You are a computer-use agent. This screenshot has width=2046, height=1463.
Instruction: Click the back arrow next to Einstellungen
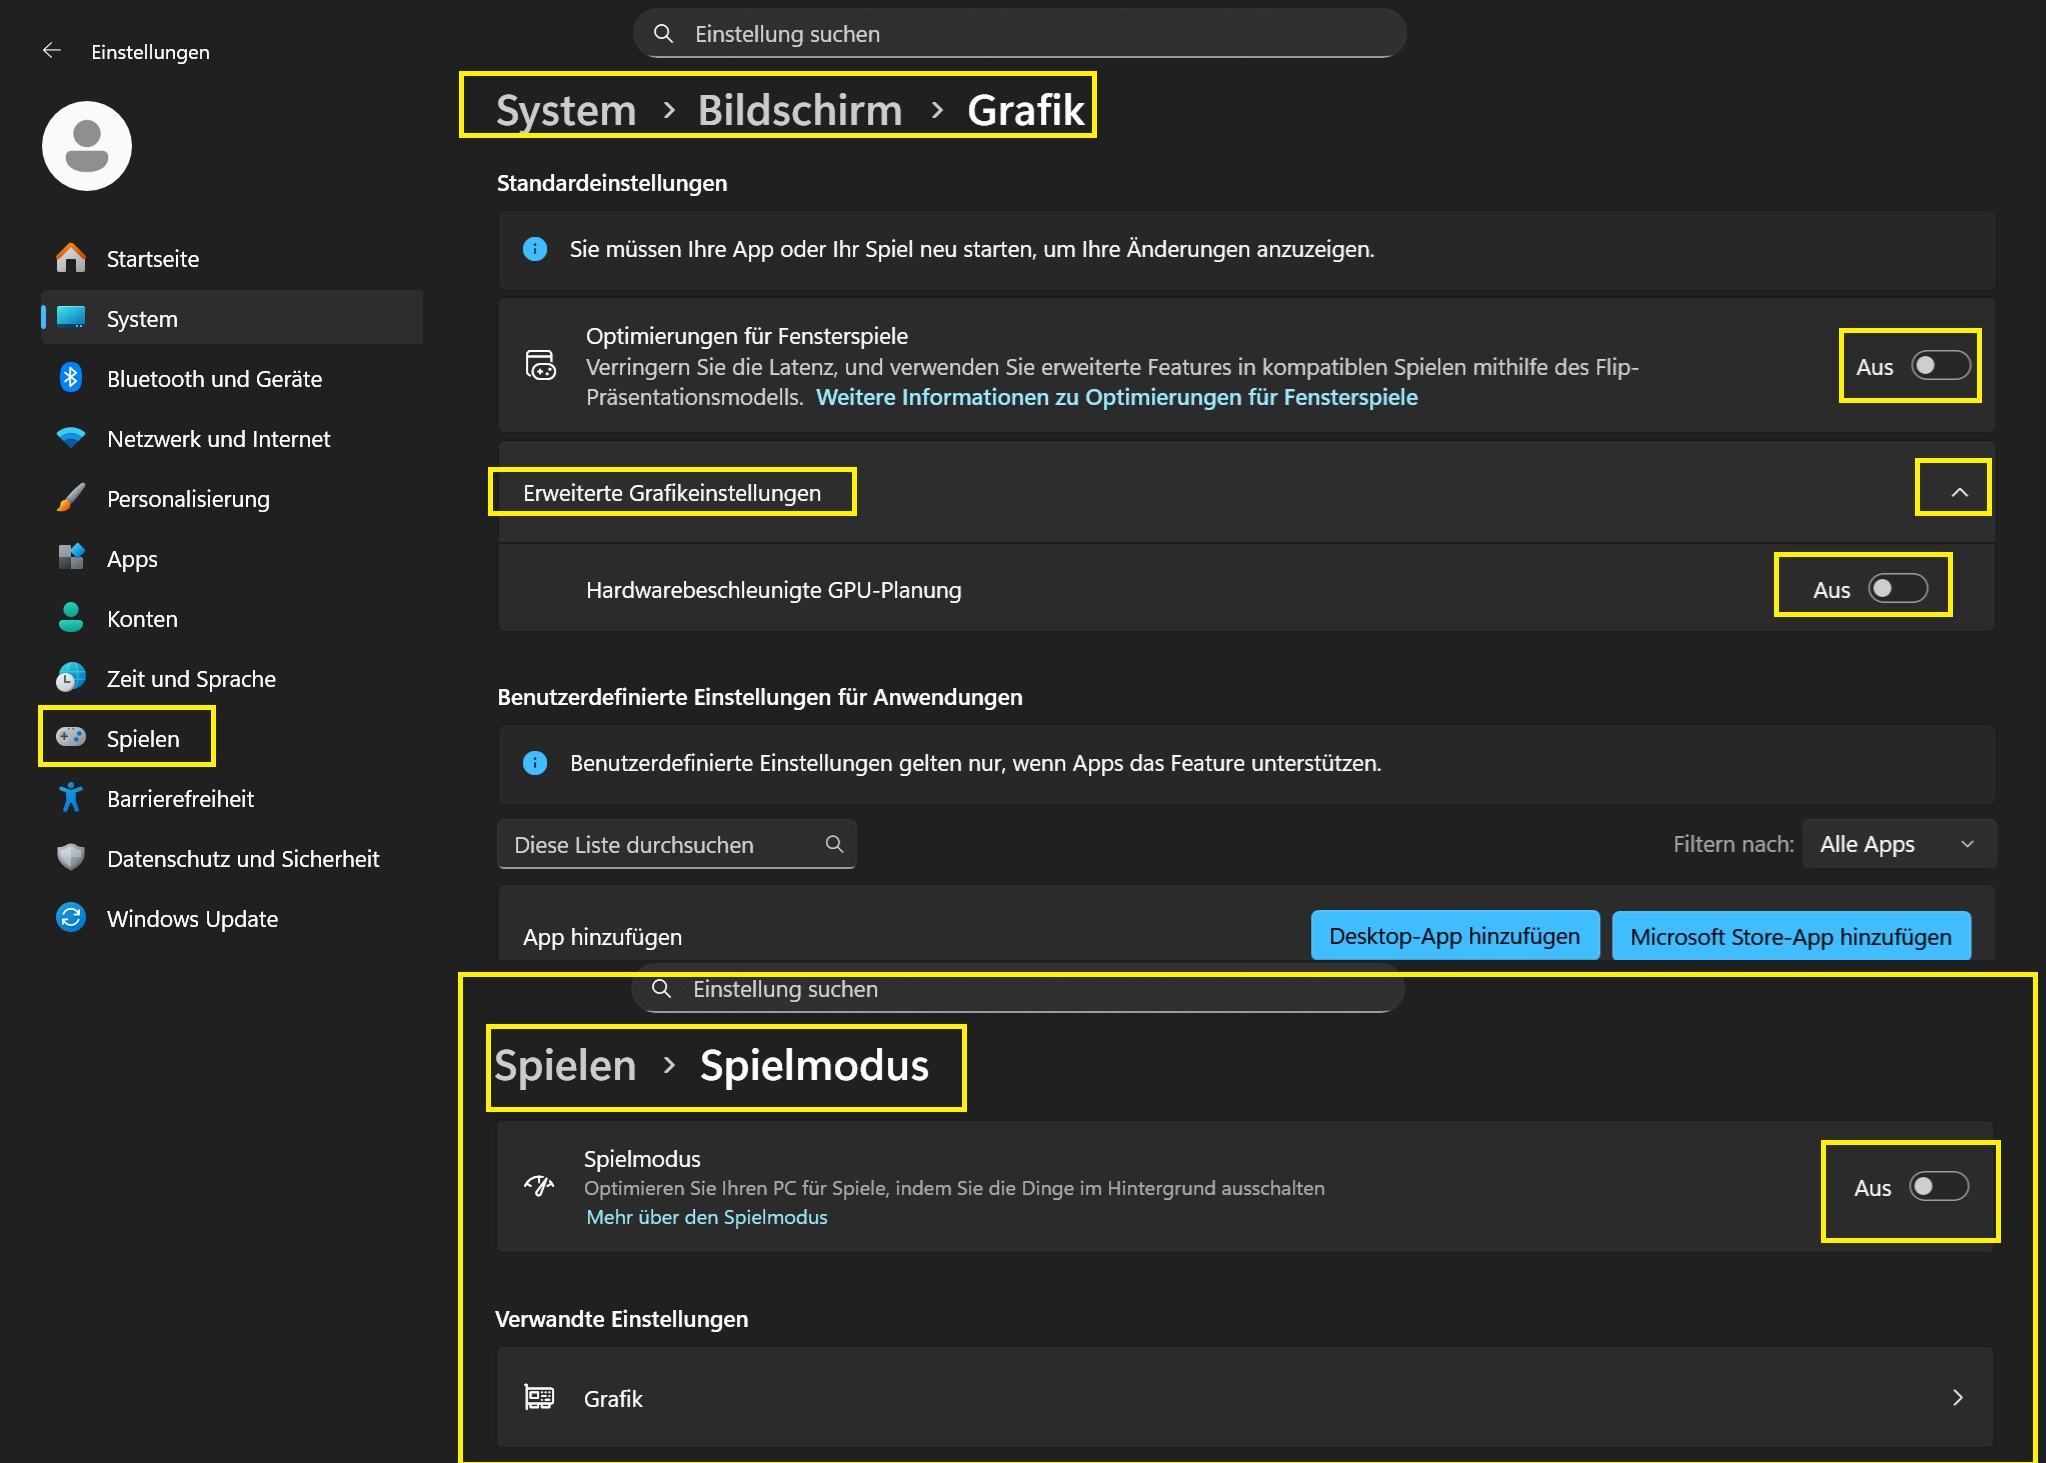pyautogui.click(x=52, y=51)
